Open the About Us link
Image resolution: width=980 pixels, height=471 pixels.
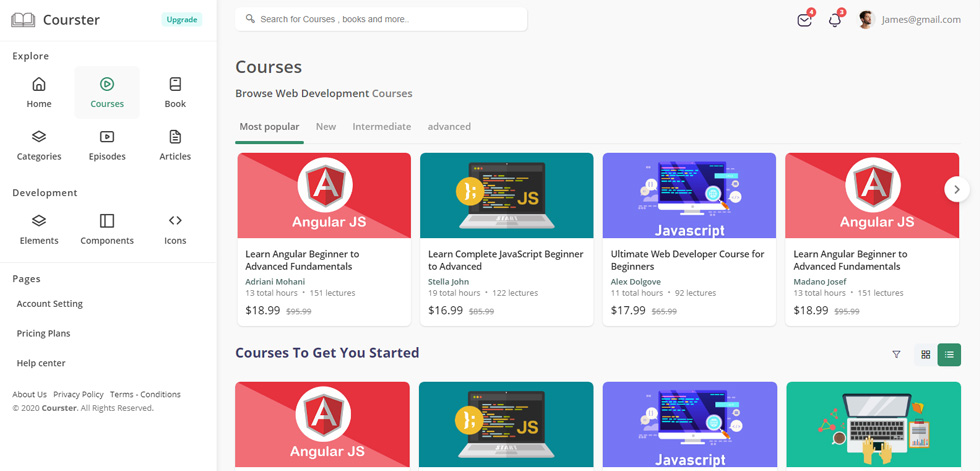[29, 394]
